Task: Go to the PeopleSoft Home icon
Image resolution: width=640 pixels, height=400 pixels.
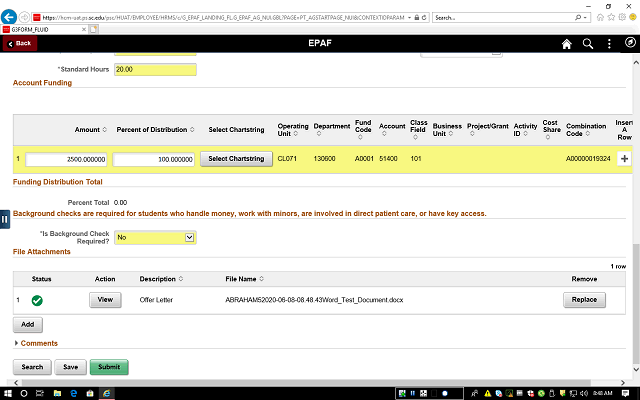Action: tap(567, 44)
